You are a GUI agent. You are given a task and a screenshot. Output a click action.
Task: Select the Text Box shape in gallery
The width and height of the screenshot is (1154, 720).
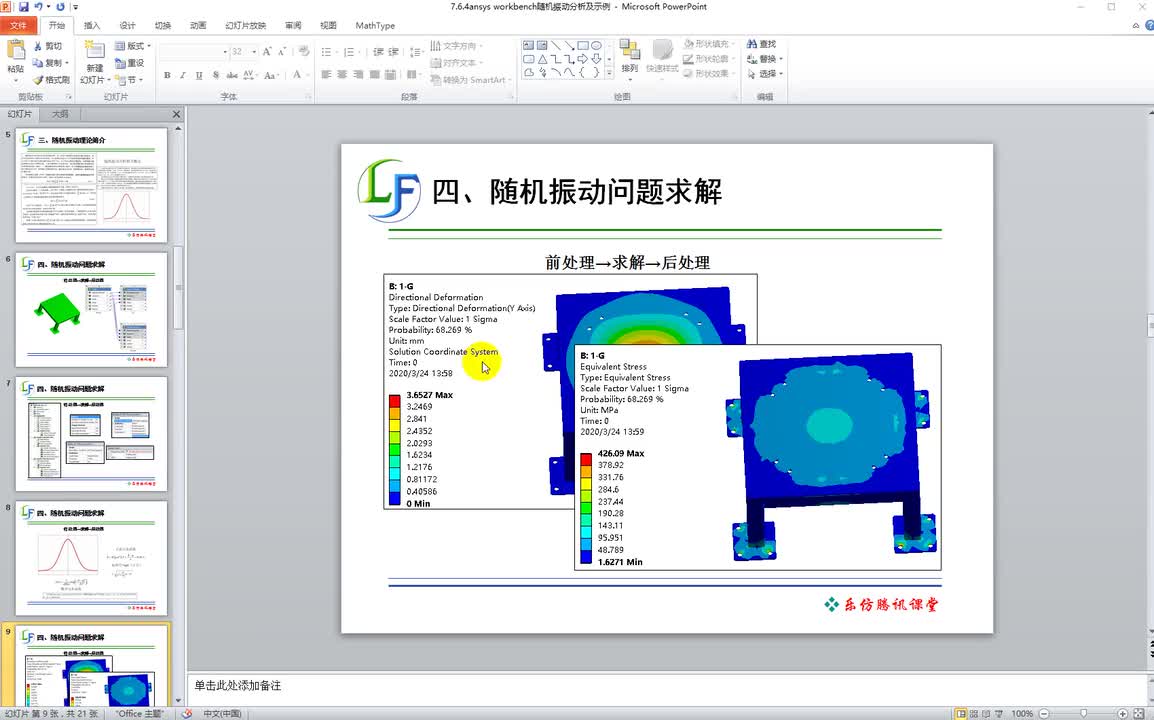point(528,45)
